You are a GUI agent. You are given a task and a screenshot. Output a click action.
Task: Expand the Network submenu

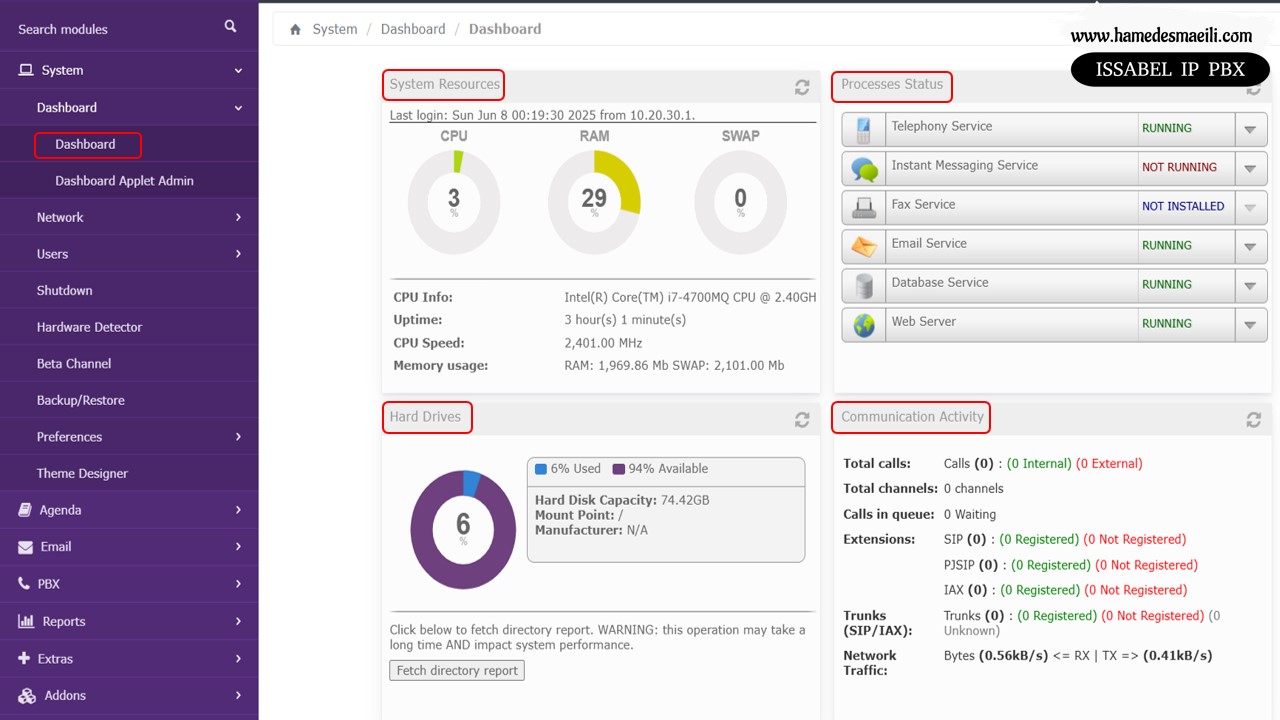pos(129,217)
